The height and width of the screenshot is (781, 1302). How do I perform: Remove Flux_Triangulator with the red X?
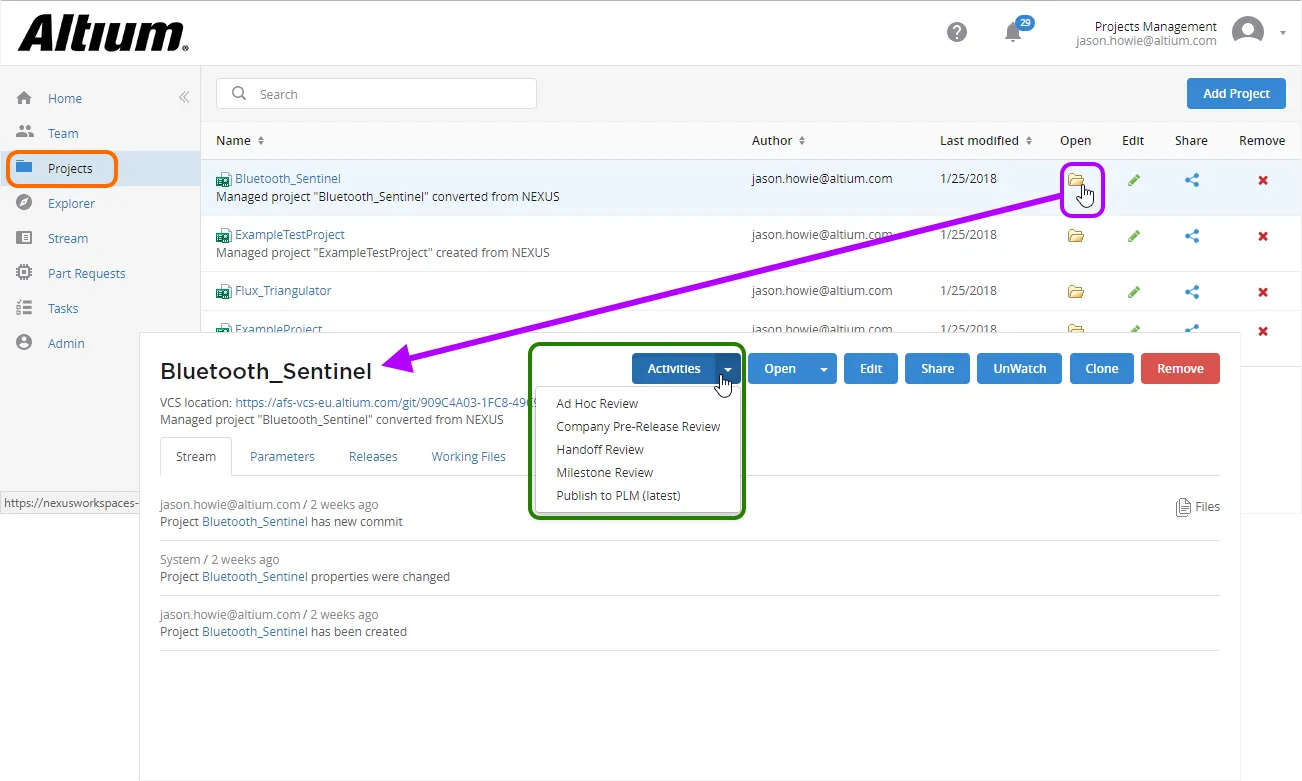[1263, 292]
